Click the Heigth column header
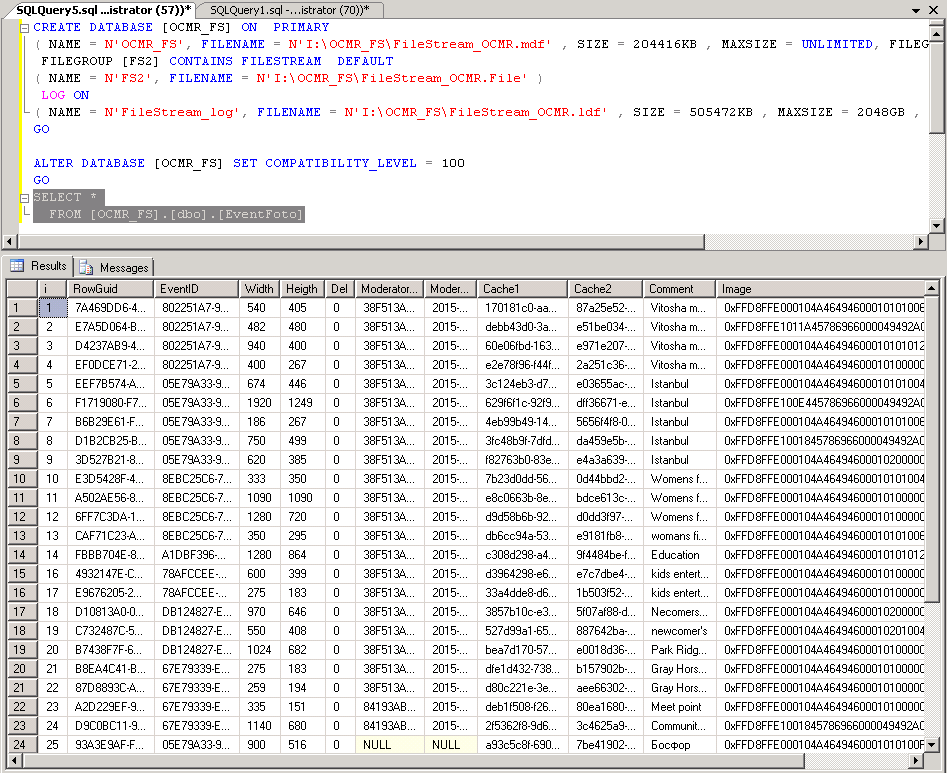947x773 pixels. 302,289
